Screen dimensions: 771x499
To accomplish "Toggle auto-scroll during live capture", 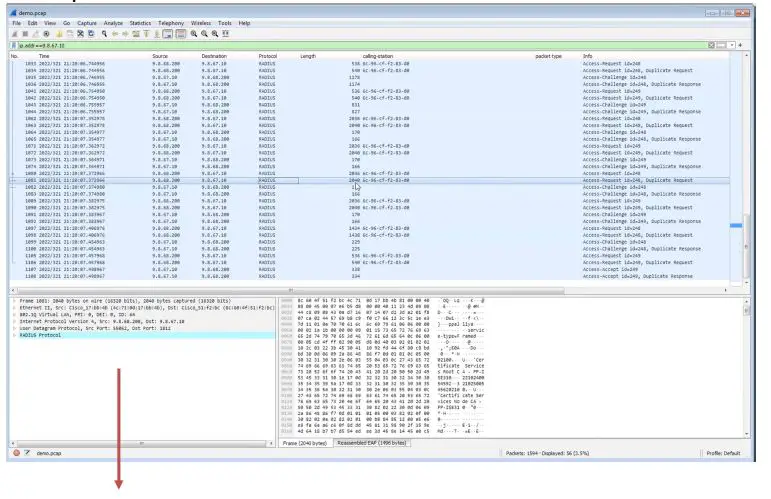I will tap(168, 34).
